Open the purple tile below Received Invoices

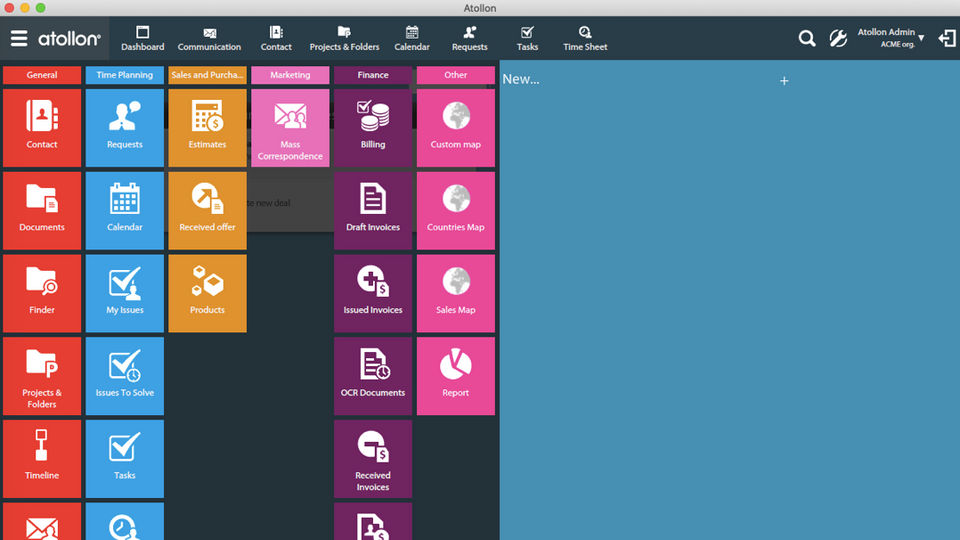(373, 522)
